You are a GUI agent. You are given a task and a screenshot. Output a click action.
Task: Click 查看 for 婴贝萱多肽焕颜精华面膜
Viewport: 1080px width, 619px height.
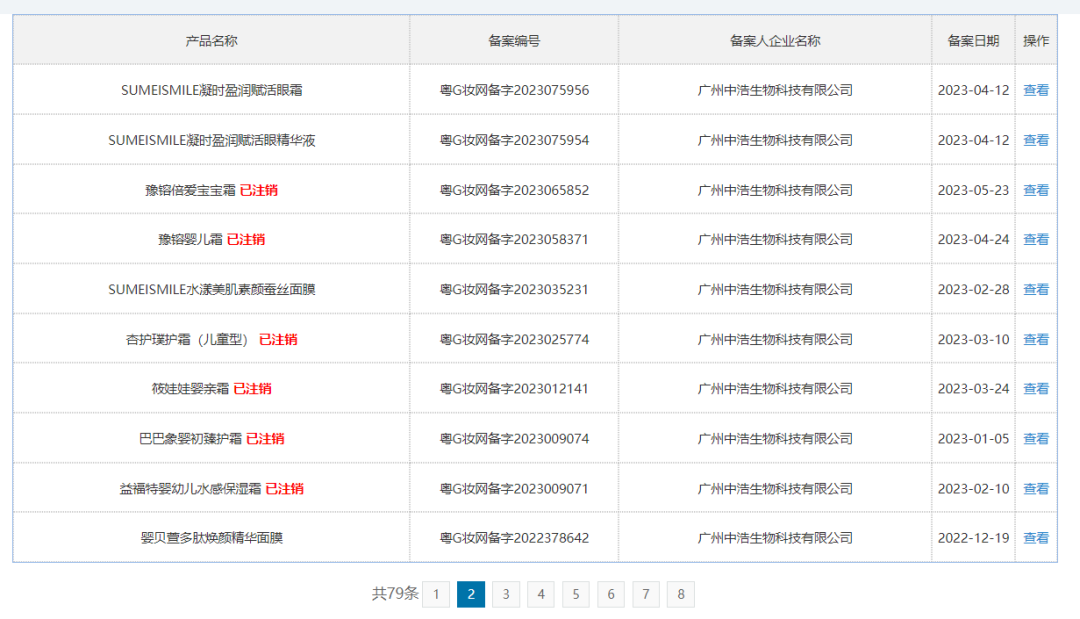1036,538
